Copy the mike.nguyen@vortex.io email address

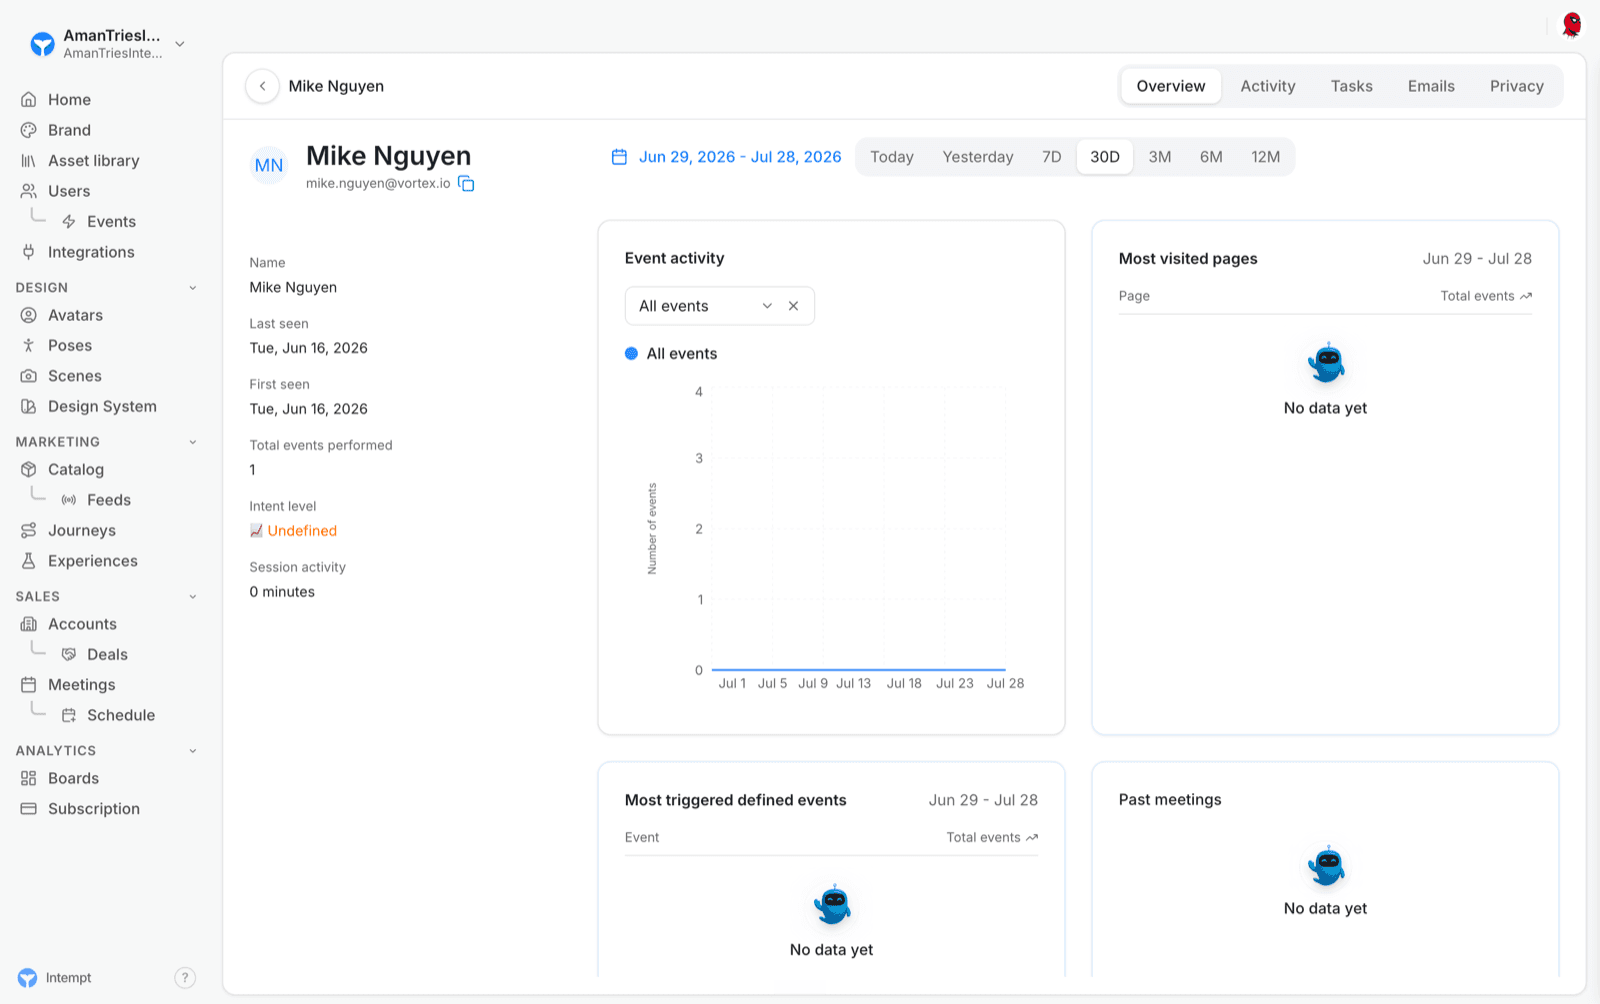click(466, 183)
